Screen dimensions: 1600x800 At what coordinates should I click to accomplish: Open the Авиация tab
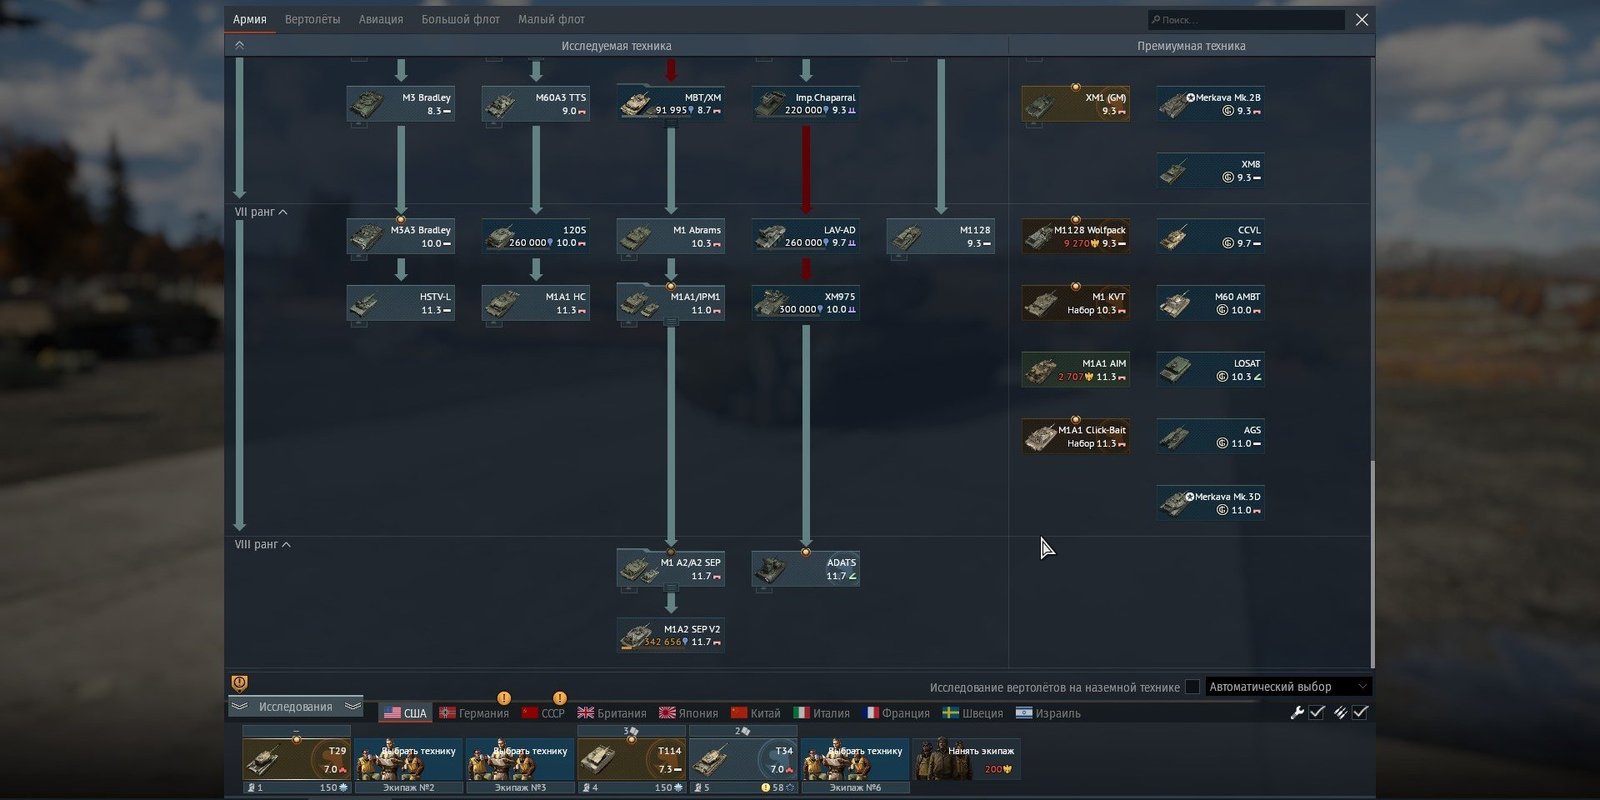coord(381,19)
